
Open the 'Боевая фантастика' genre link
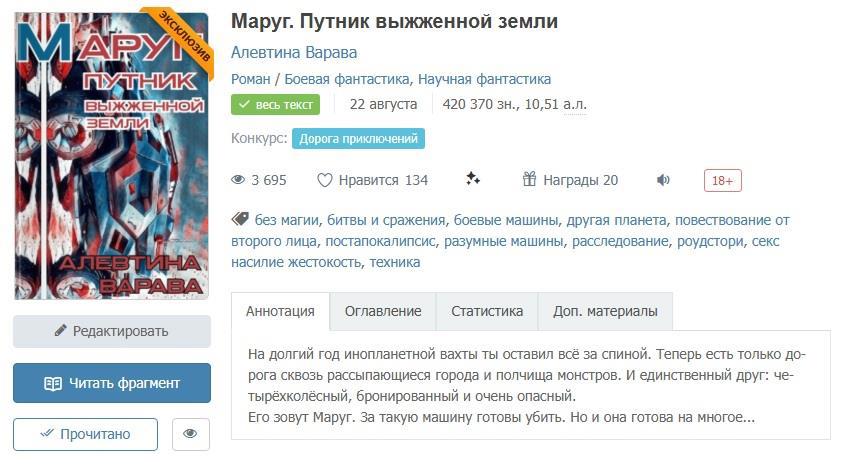(x=347, y=79)
